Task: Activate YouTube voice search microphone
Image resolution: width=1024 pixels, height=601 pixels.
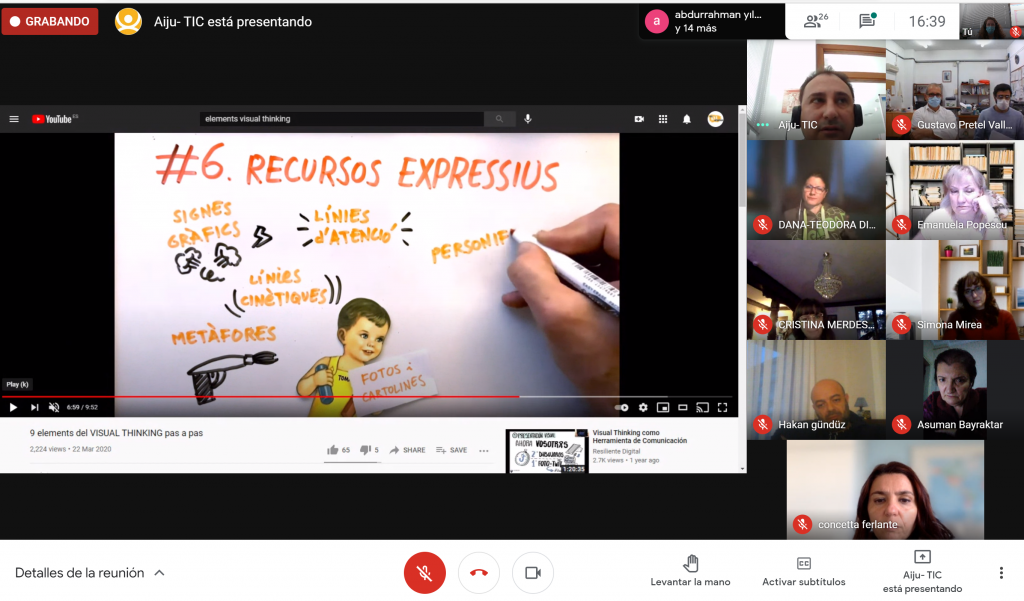Action: tap(528, 119)
